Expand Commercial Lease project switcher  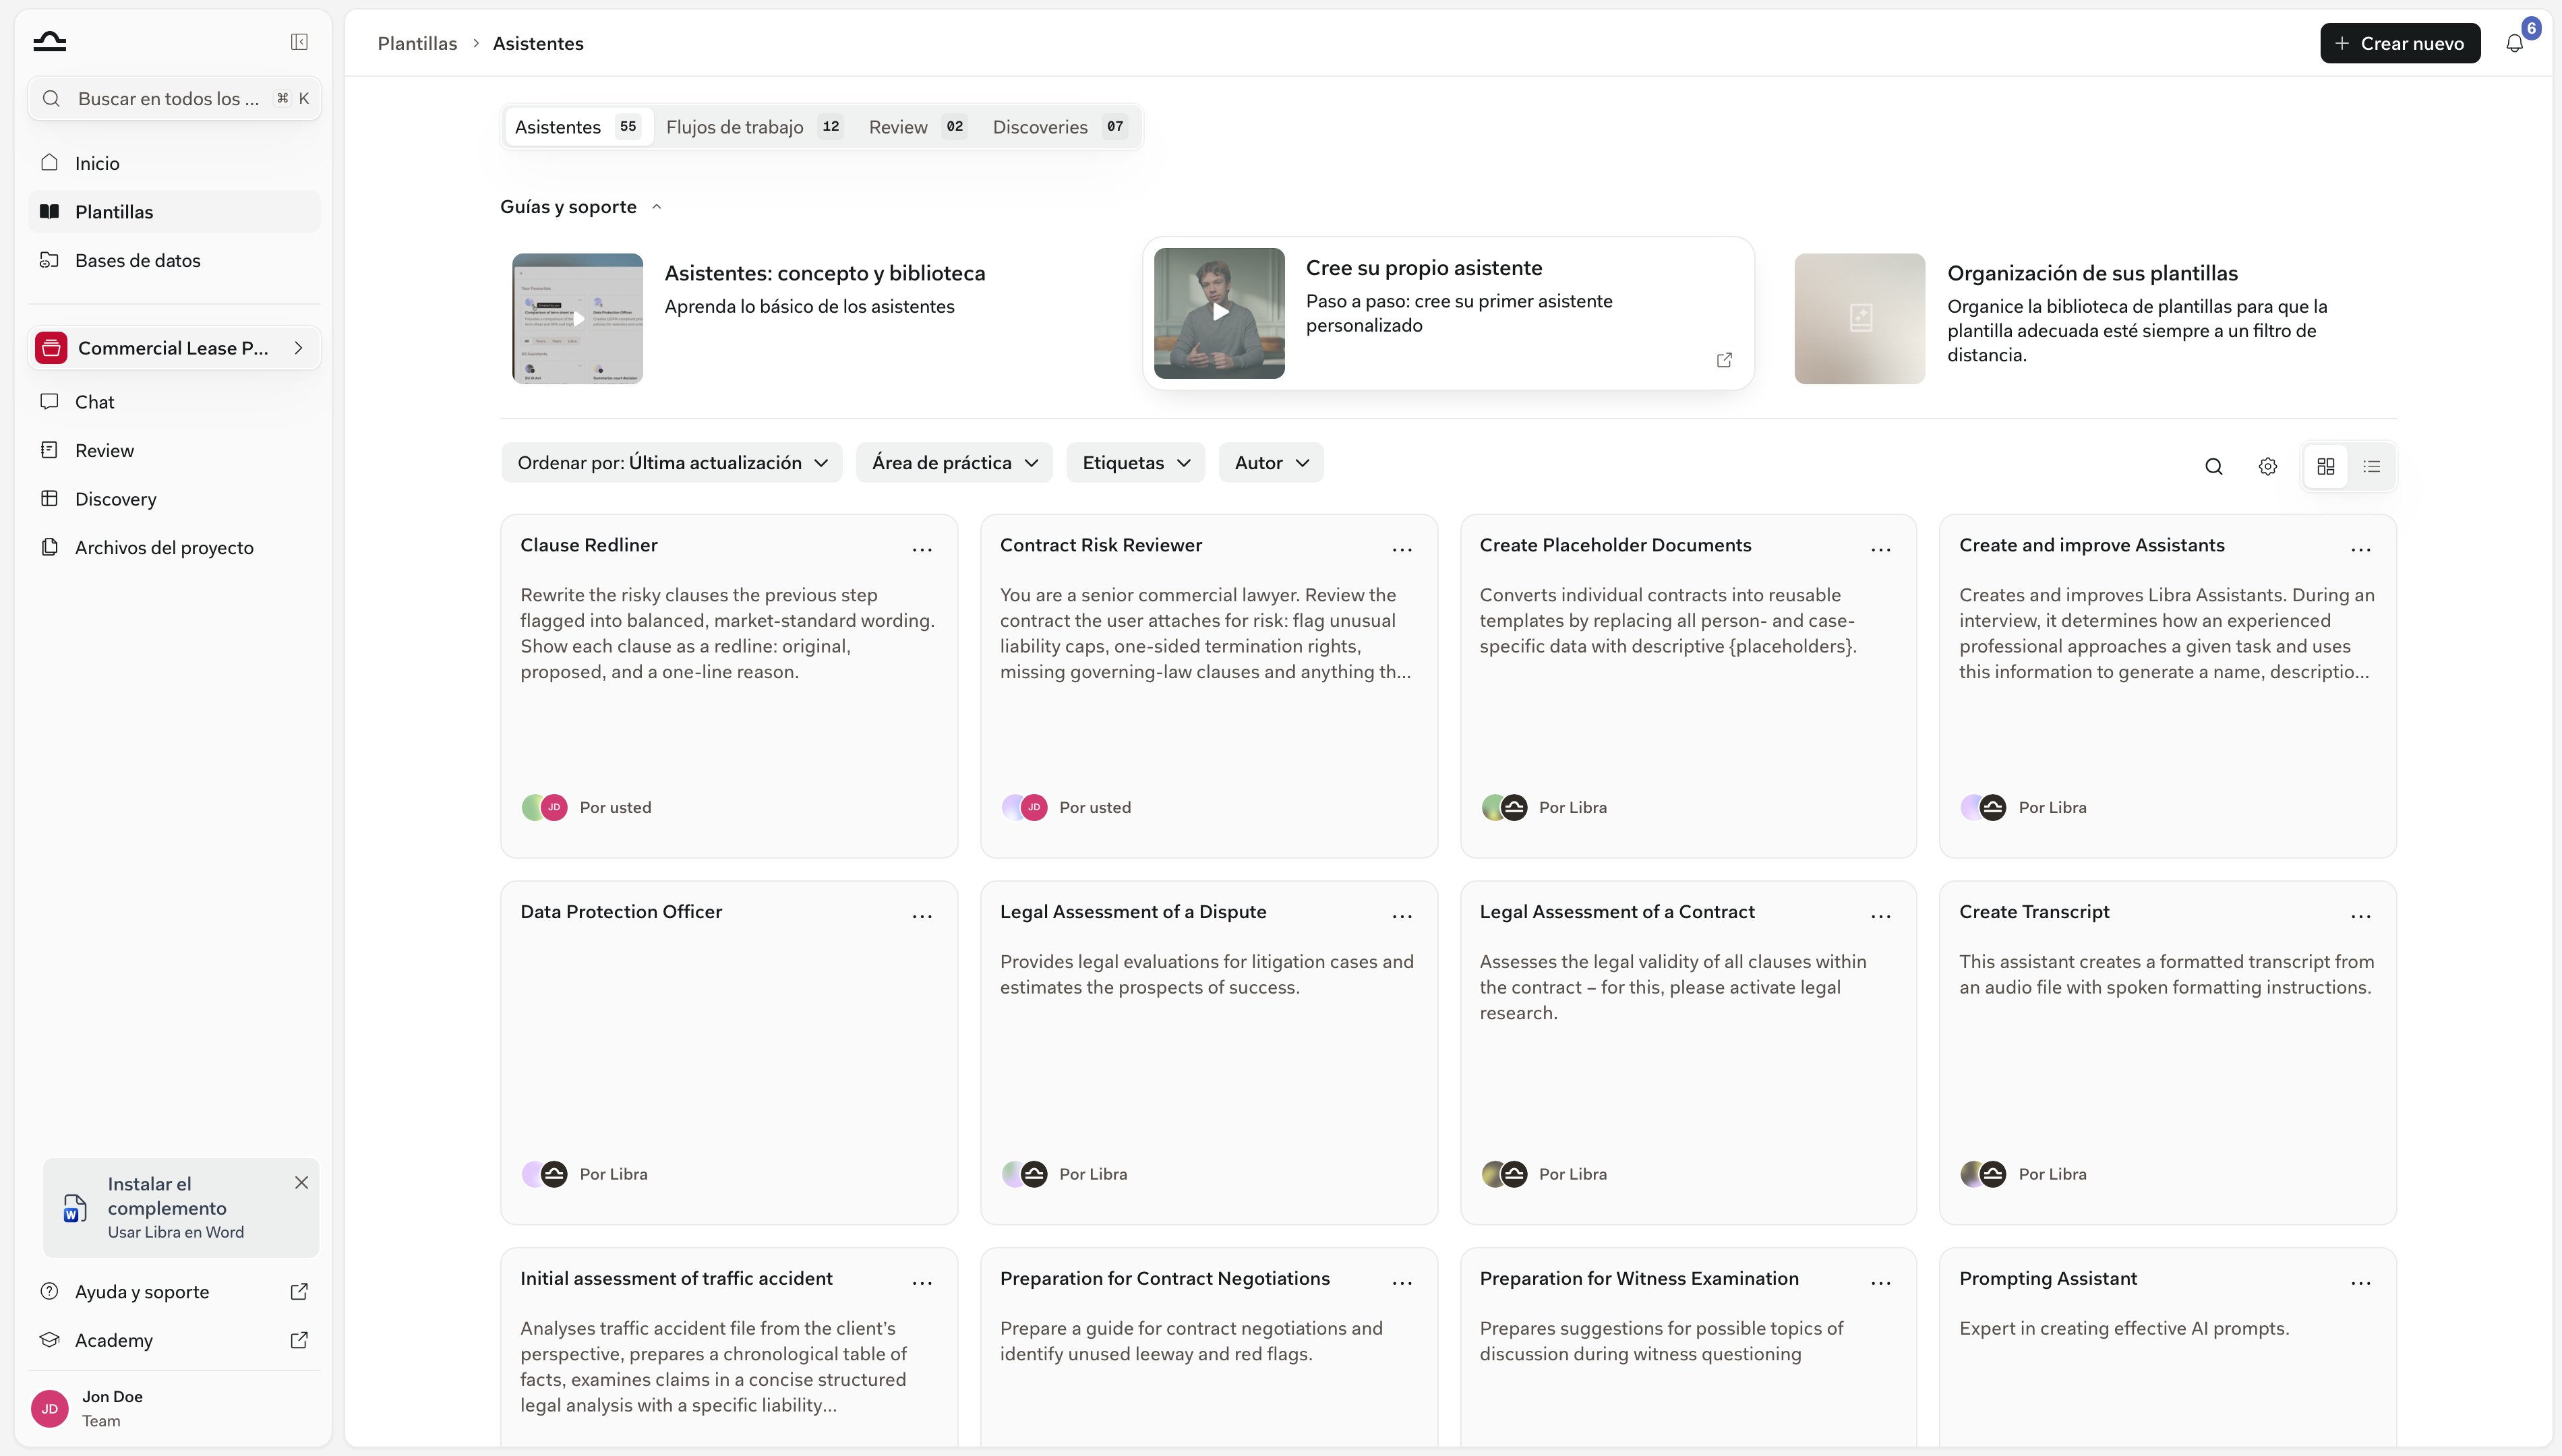175,348
